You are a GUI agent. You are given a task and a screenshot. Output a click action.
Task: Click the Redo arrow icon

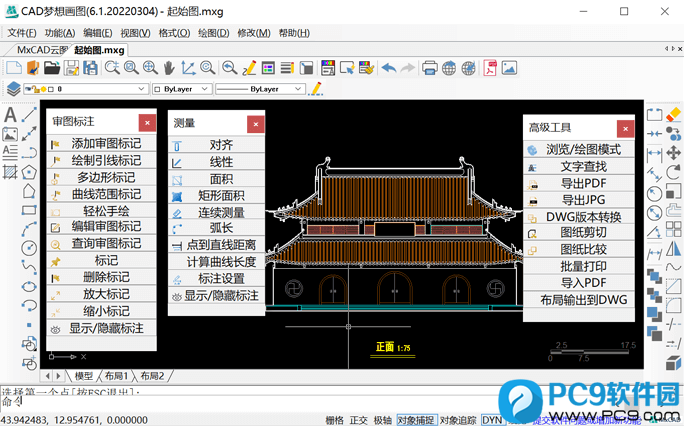coord(408,68)
